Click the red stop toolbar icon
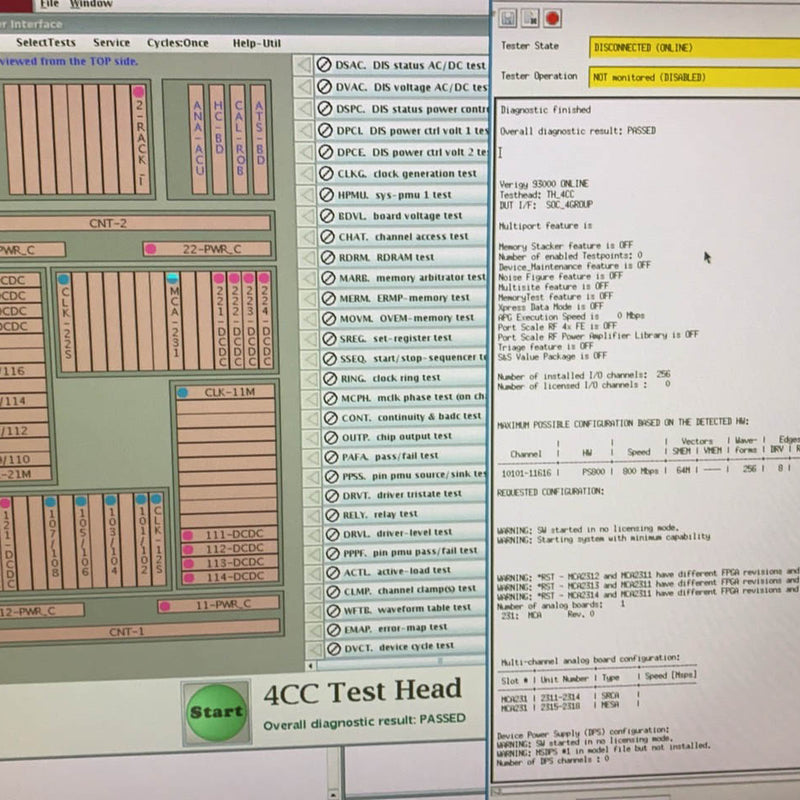This screenshot has height=800, width=800. 552,18
